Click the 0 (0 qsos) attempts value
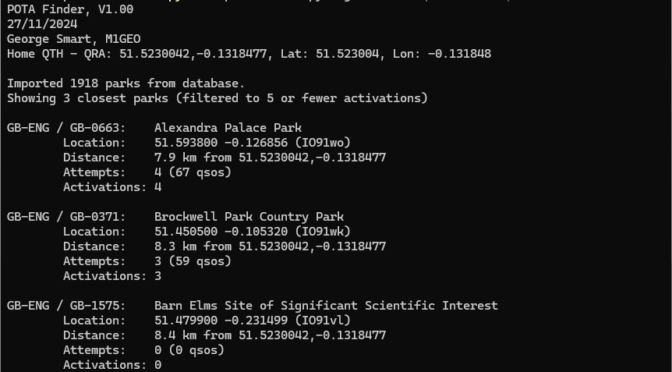The height and width of the screenshot is (372, 672). coord(189,350)
